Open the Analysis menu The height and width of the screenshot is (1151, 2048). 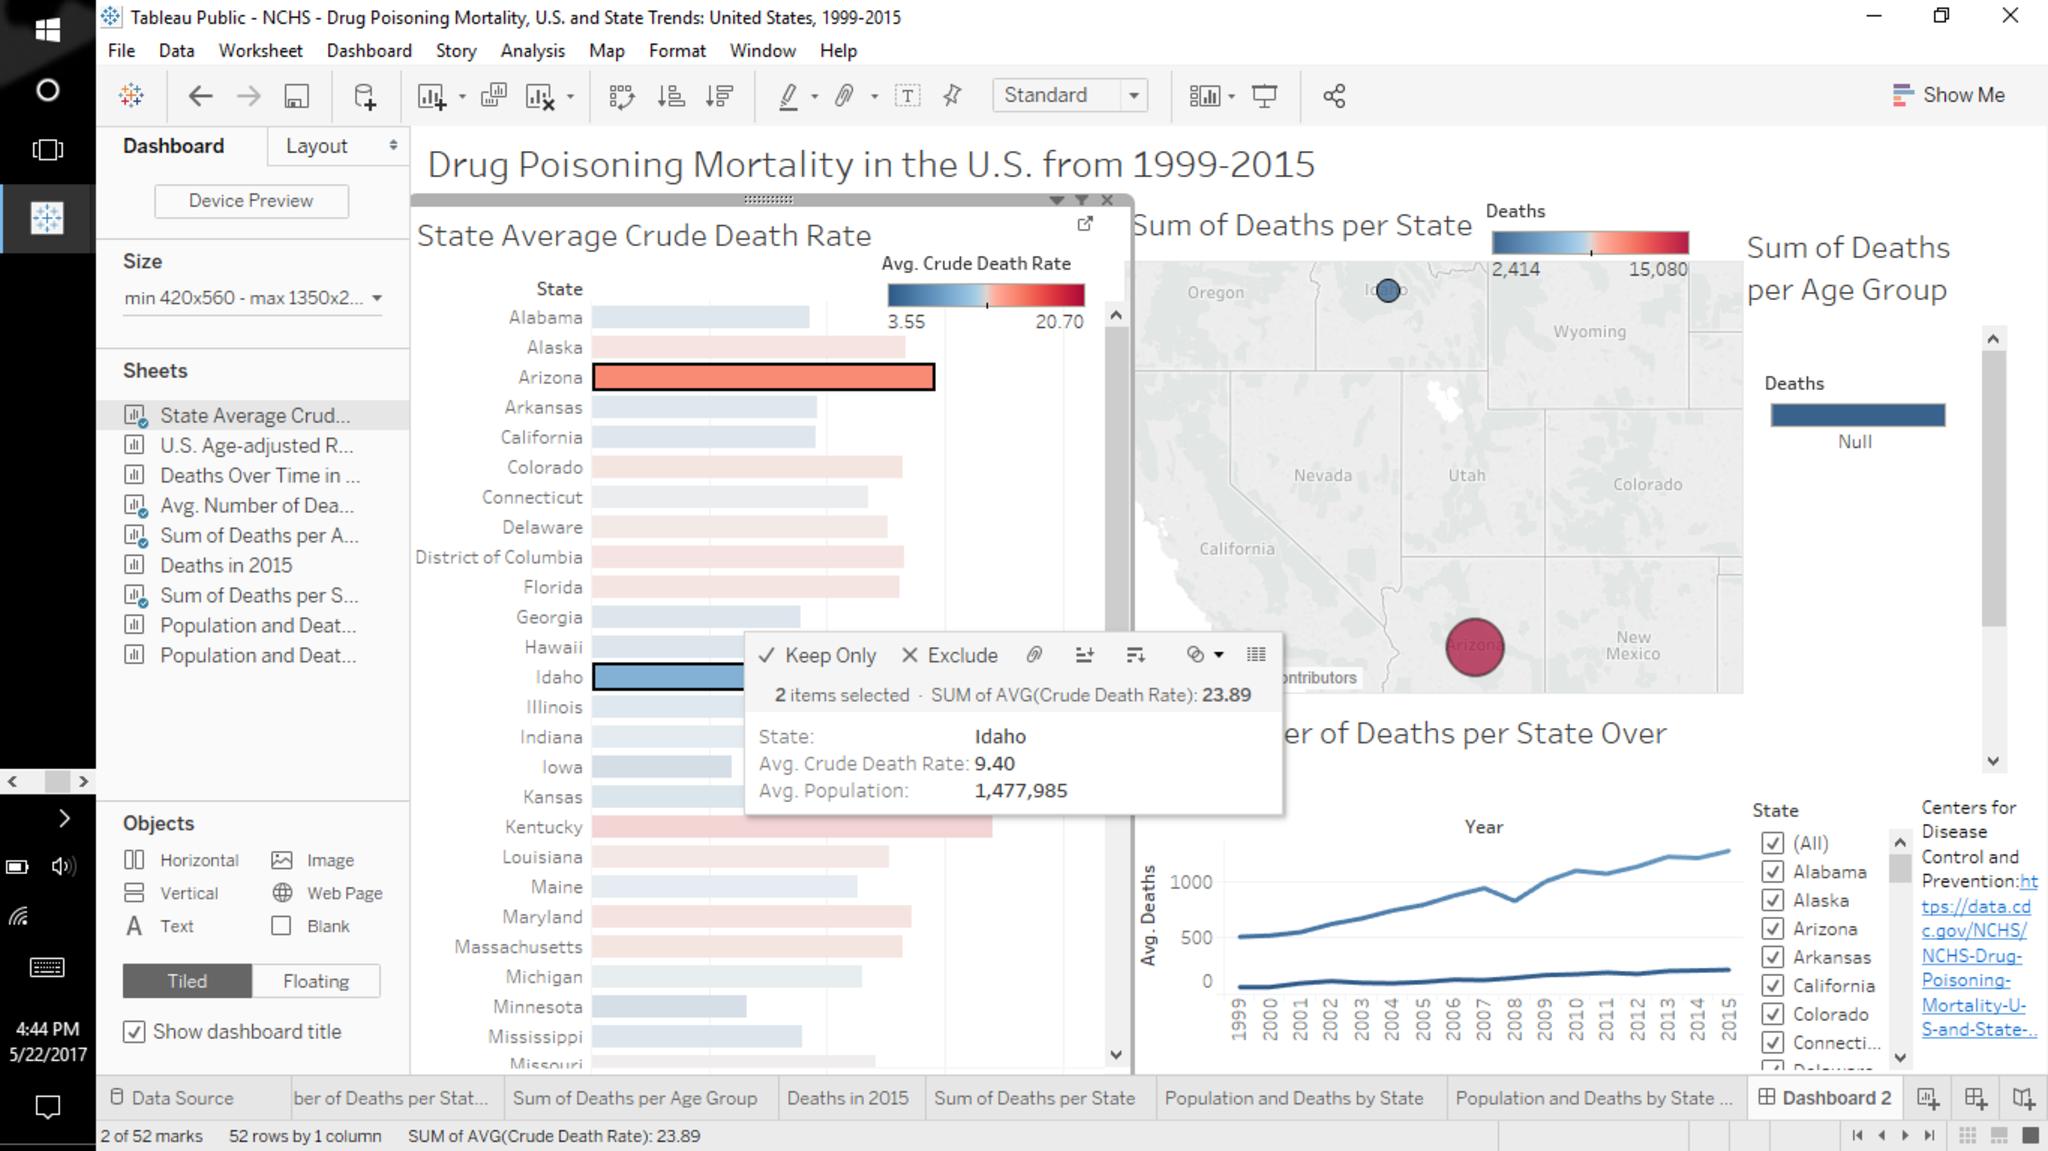coord(532,51)
